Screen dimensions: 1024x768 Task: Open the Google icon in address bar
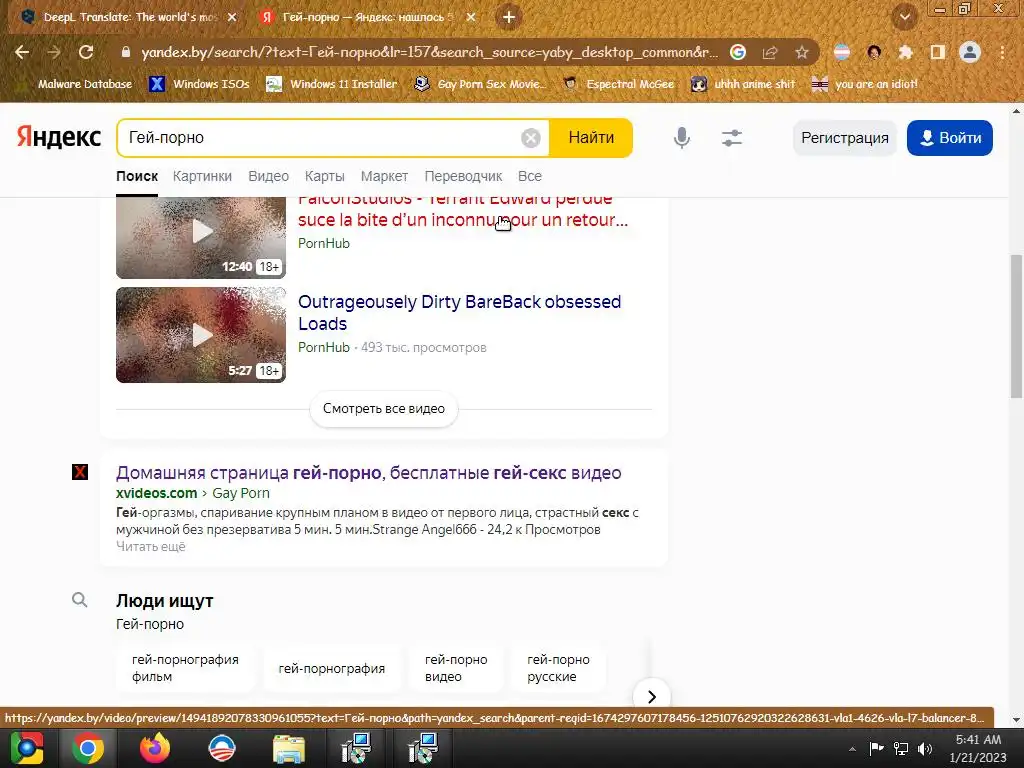point(738,52)
